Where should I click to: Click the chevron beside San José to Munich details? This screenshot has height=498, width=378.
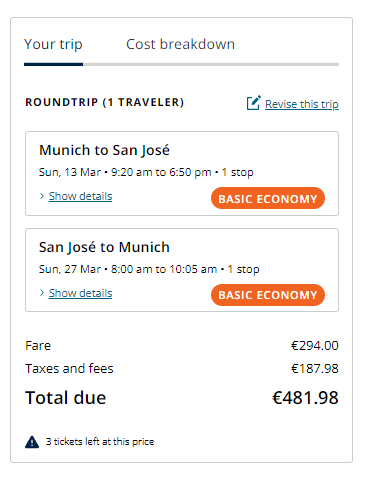click(42, 293)
